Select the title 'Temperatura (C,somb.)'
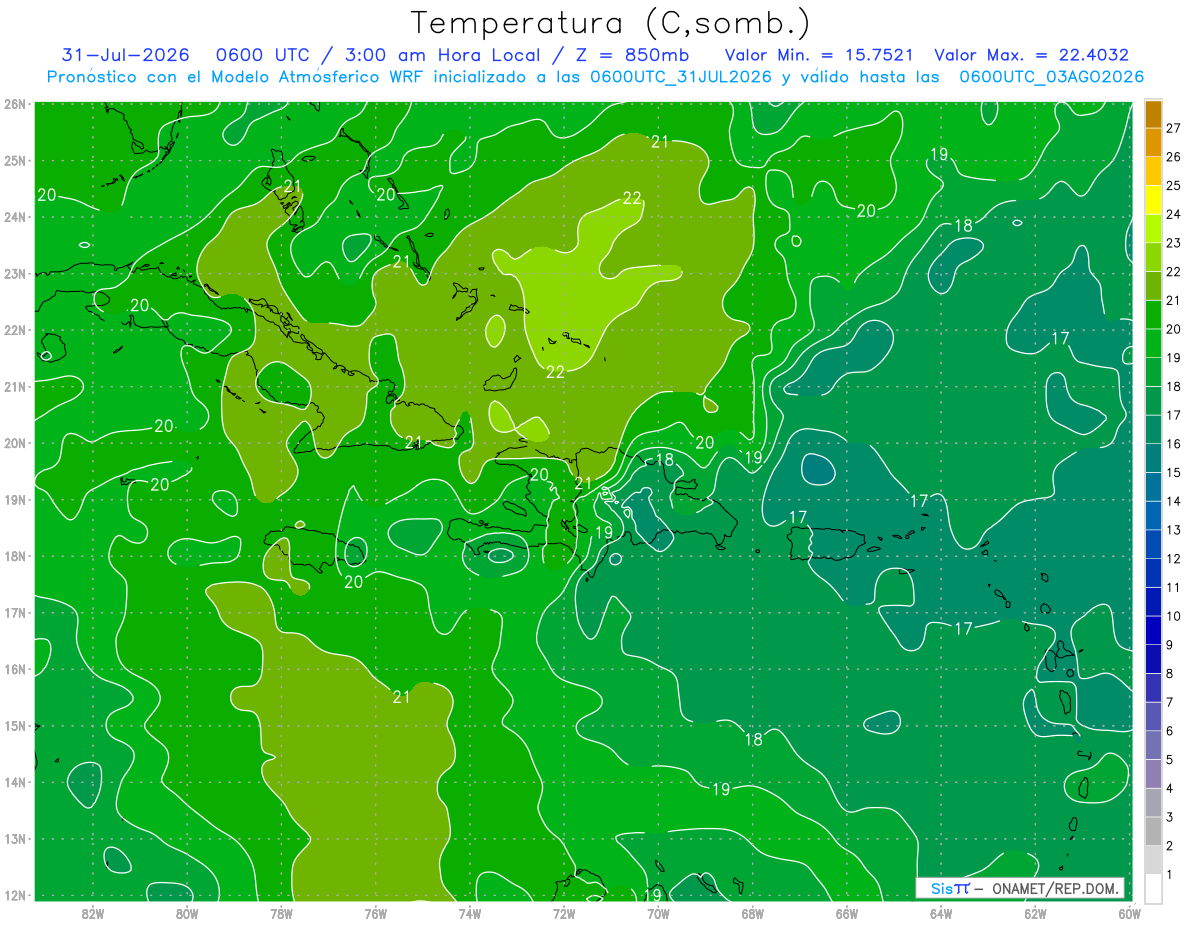The height and width of the screenshot is (927, 1200). [x=611, y=22]
